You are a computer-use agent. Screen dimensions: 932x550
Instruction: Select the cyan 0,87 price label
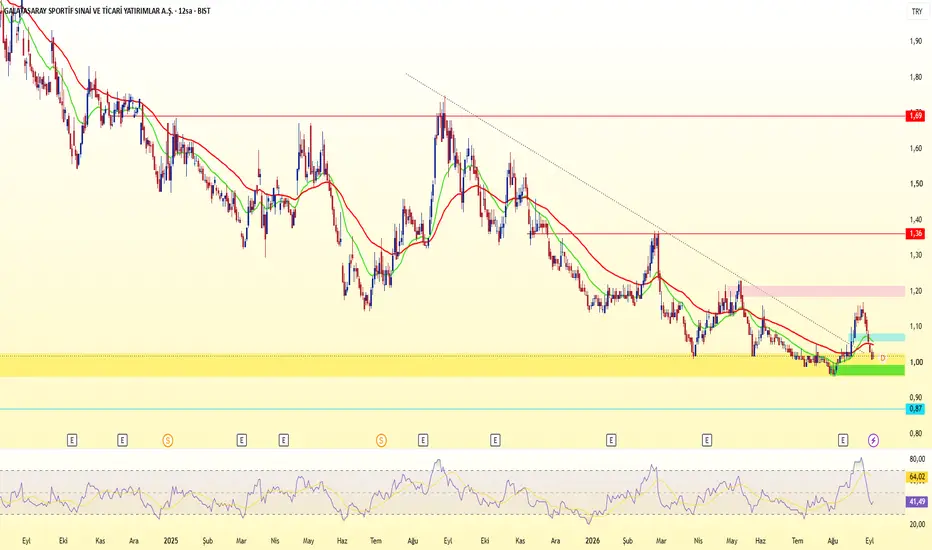[916, 408]
